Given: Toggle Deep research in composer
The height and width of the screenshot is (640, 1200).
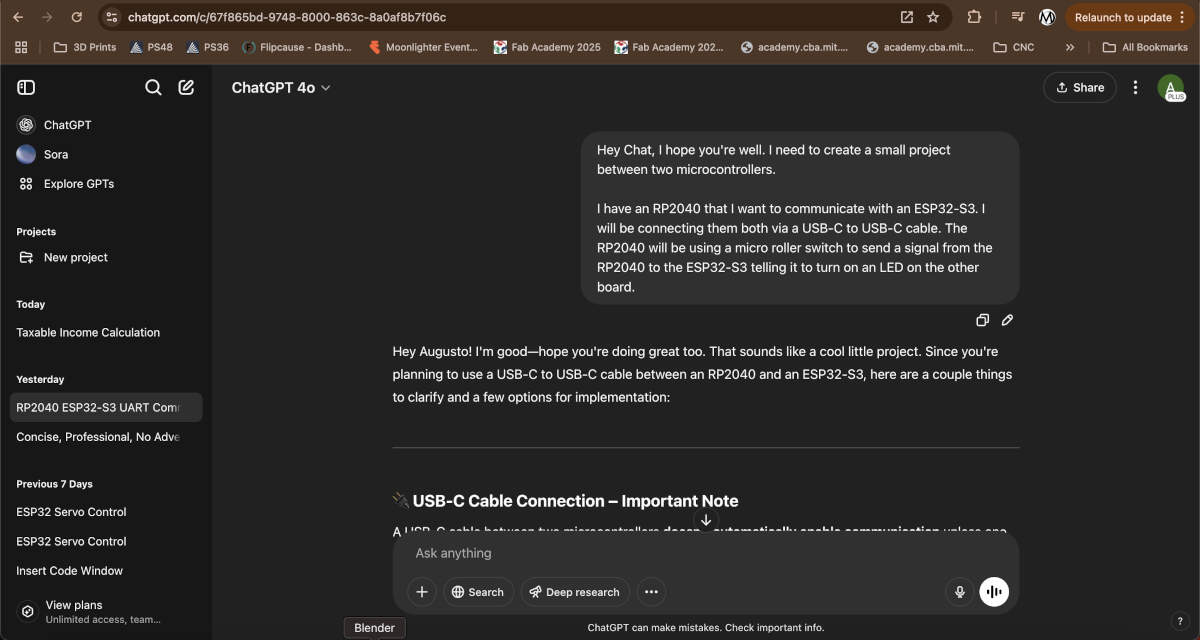Looking at the screenshot, I should coord(575,592).
